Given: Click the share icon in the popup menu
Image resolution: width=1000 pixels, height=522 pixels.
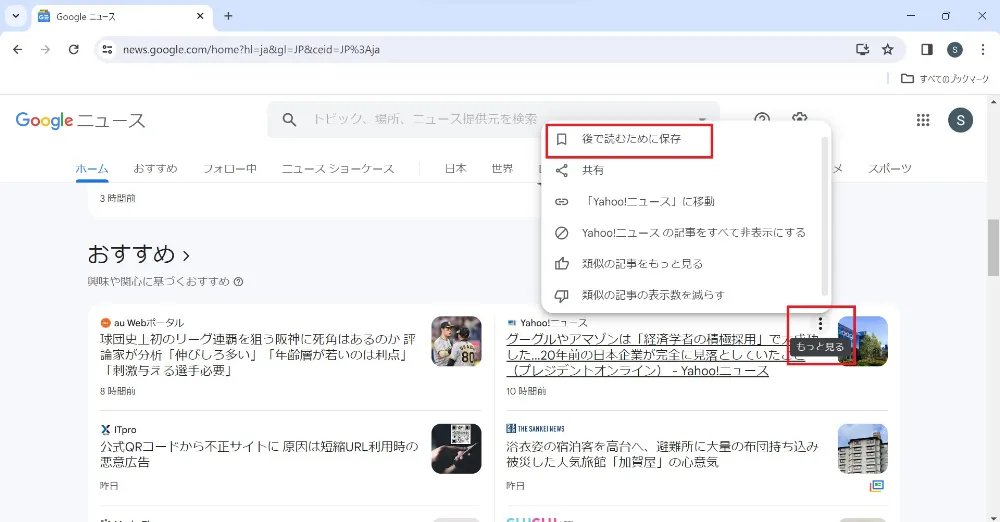Looking at the screenshot, I should pos(561,170).
